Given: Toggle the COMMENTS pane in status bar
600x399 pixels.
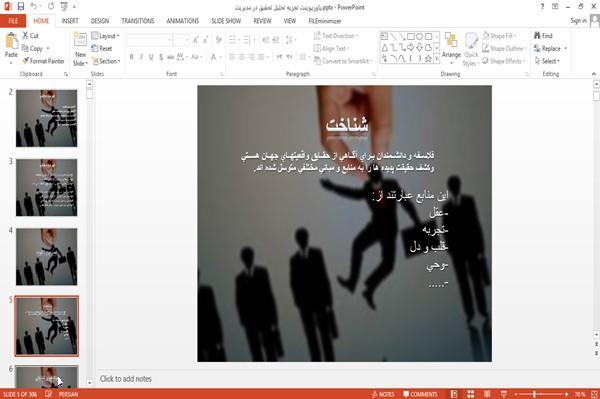Looking at the screenshot, I should 420,394.
